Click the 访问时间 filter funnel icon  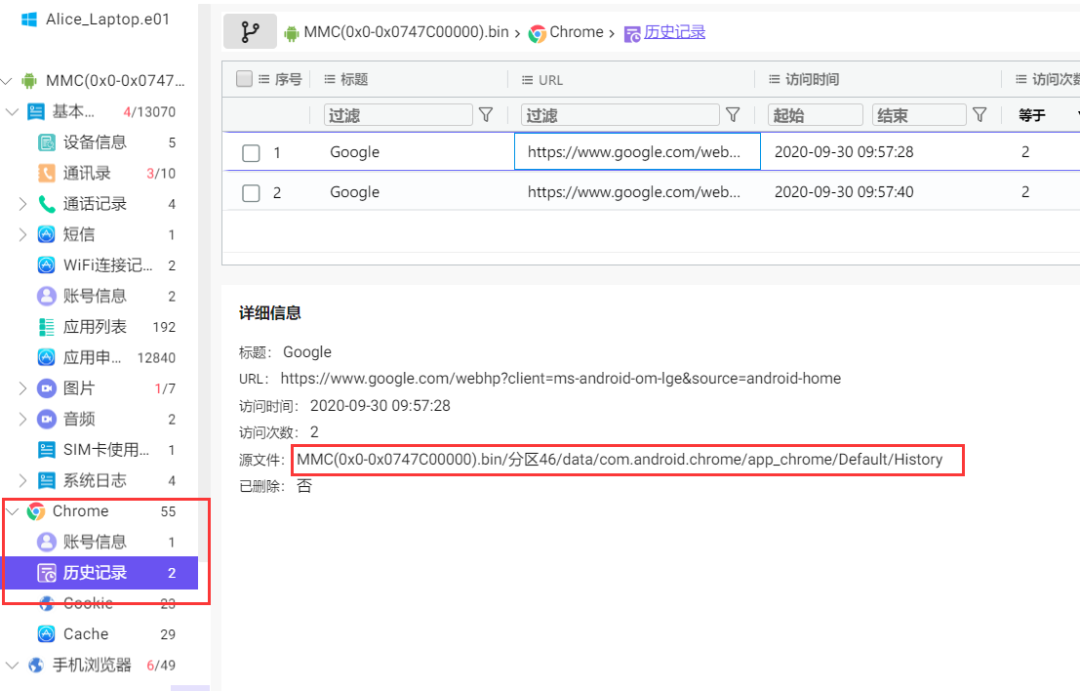point(979,115)
